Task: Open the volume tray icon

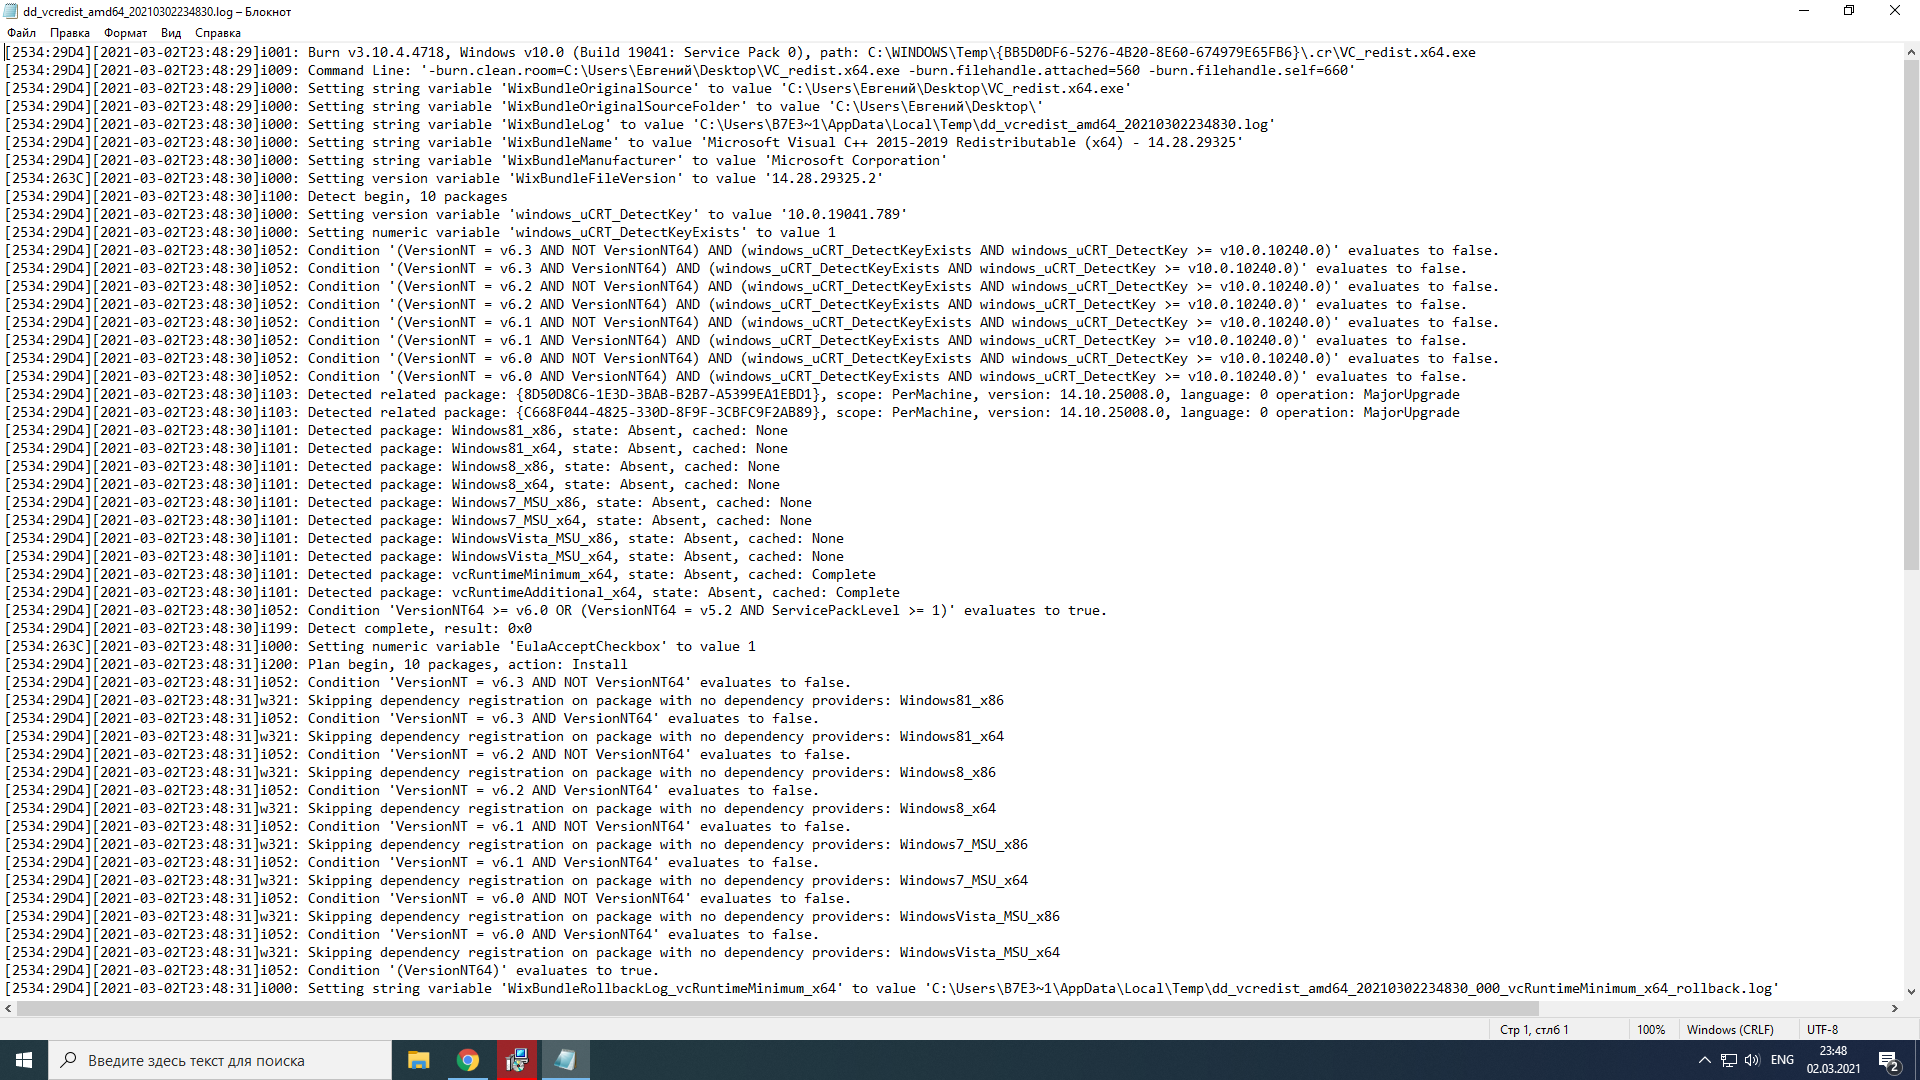Action: (x=1752, y=1060)
